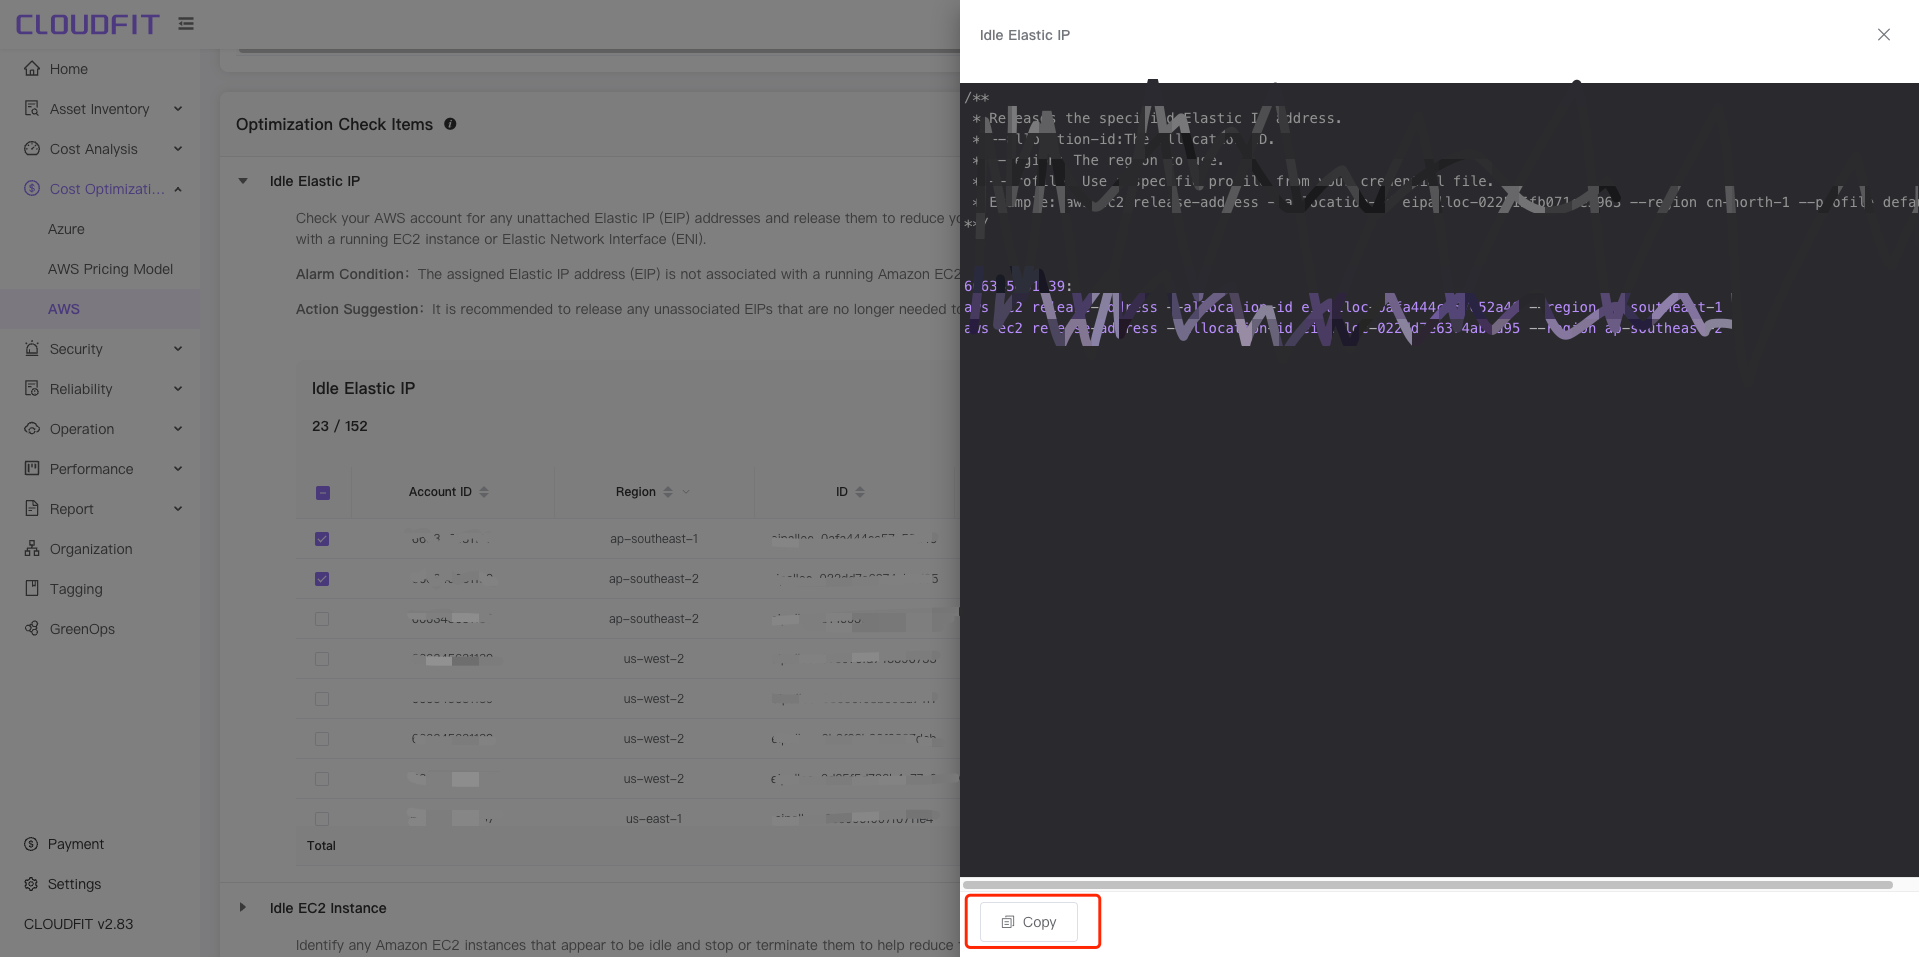Click the Copy button
The height and width of the screenshot is (957, 1919).
[x=1029, y=922]
